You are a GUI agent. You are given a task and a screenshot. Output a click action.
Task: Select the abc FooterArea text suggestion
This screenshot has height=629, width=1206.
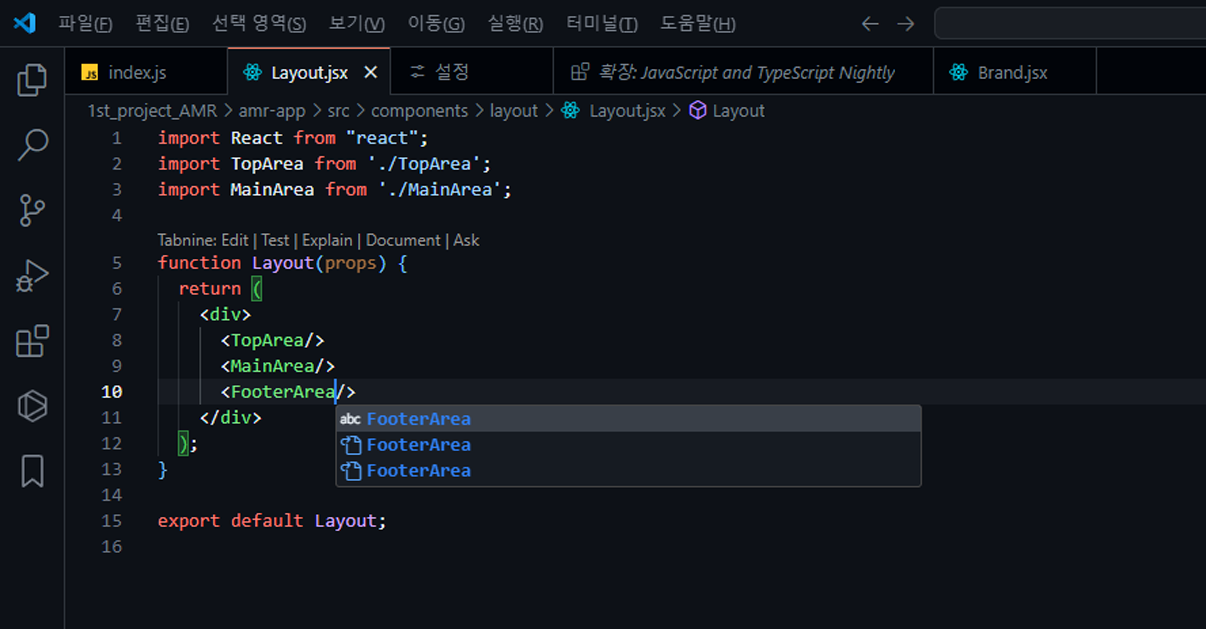click(x=628, y=419)
